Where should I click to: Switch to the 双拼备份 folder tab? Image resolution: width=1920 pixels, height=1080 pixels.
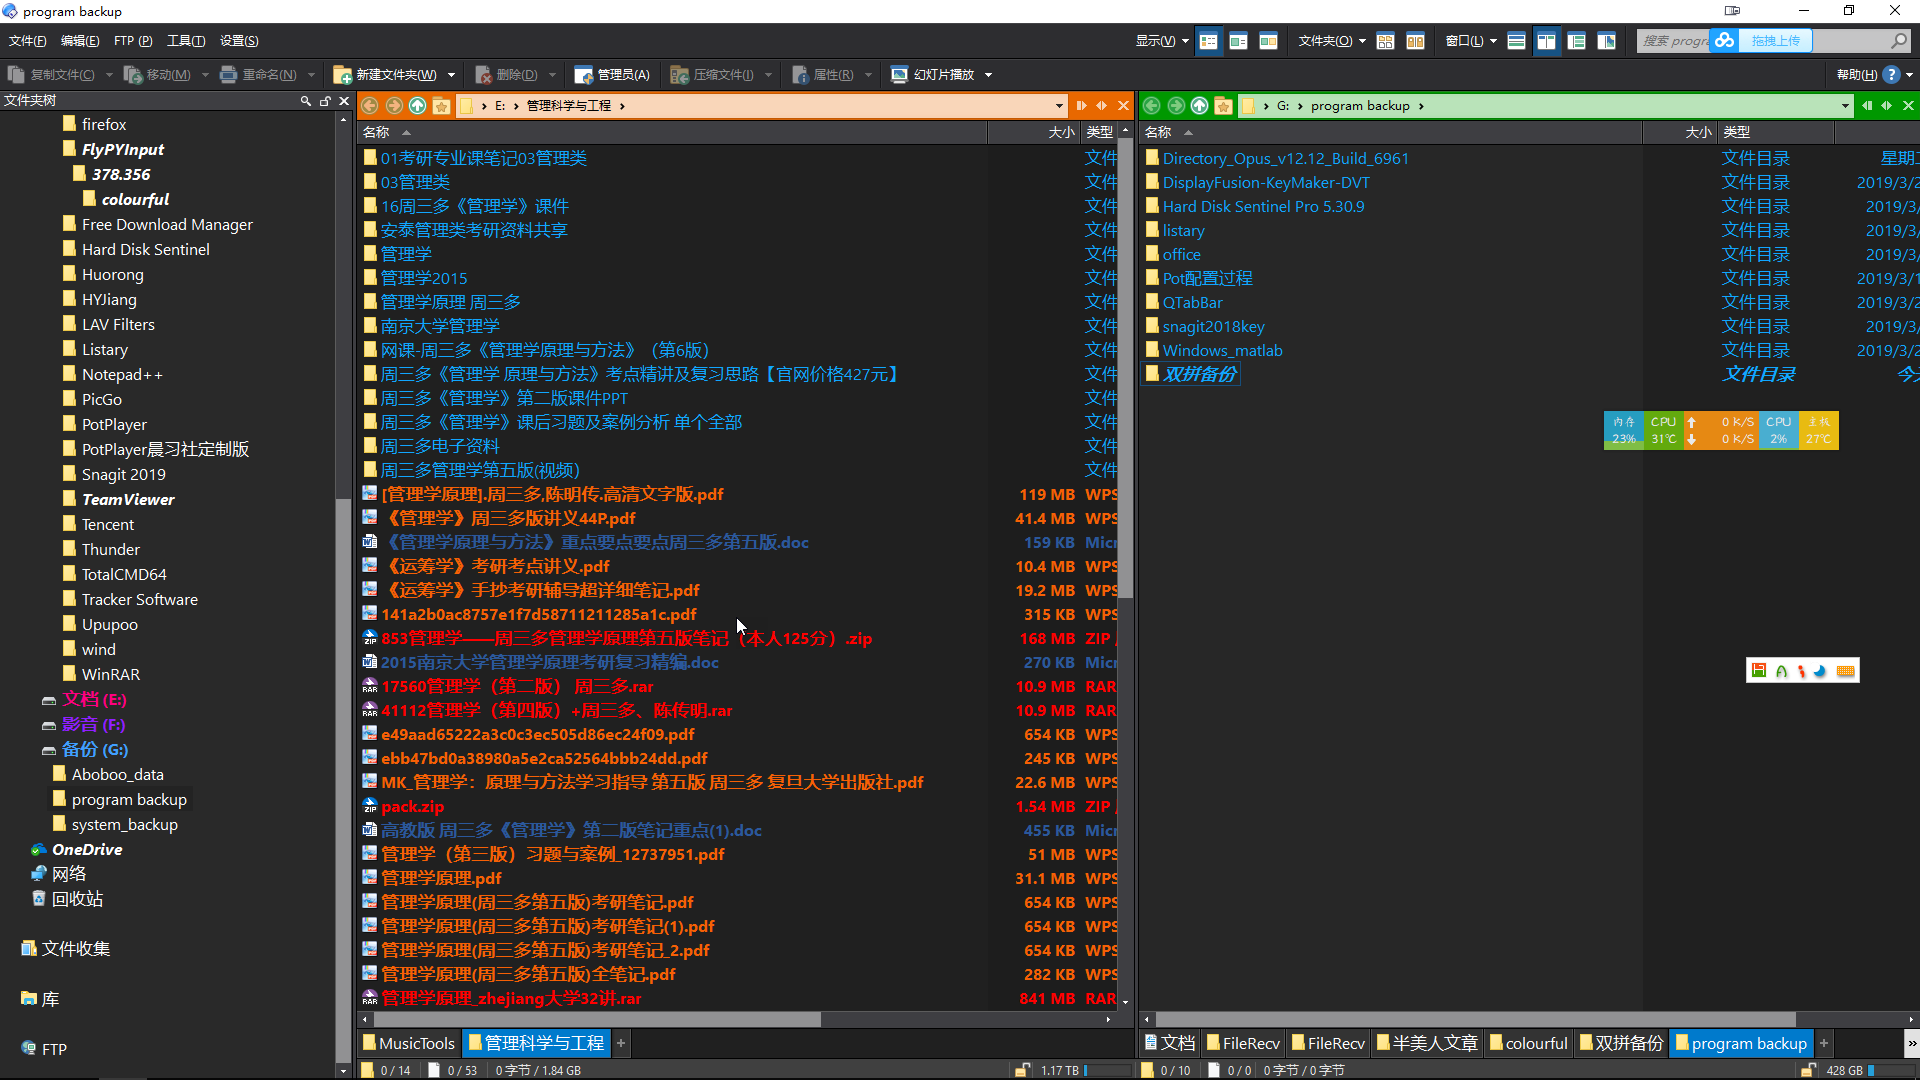1621,1043
